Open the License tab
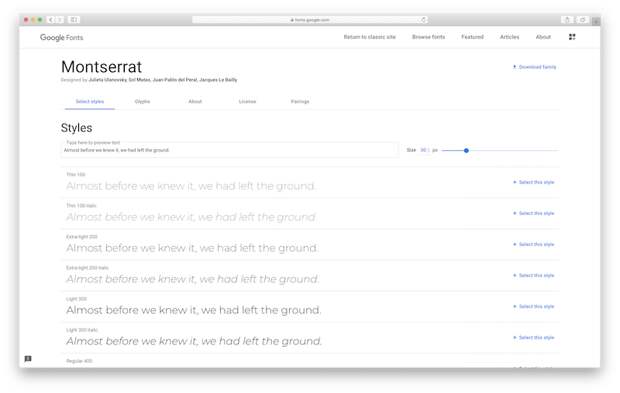The width and height of the screenshot is (620, 393). click(248, 102)
